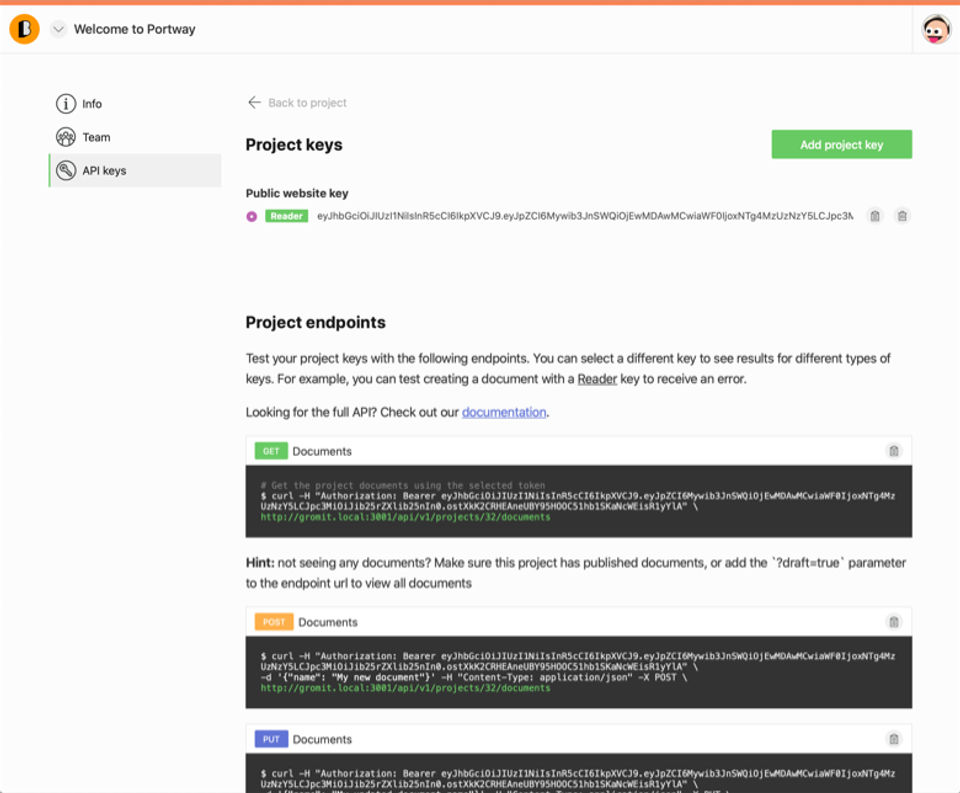Go back to project link

297,103
